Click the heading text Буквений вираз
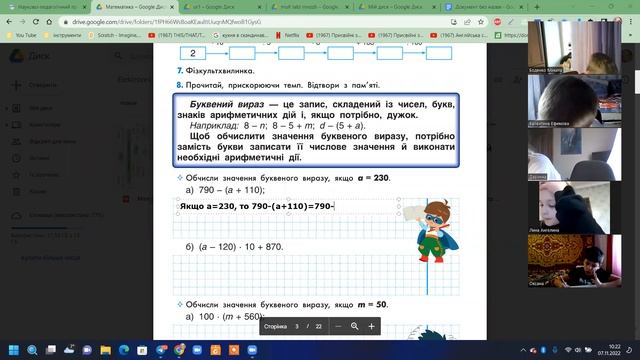Viewport: 640px width, 360px height. click(x=227, y=104)
